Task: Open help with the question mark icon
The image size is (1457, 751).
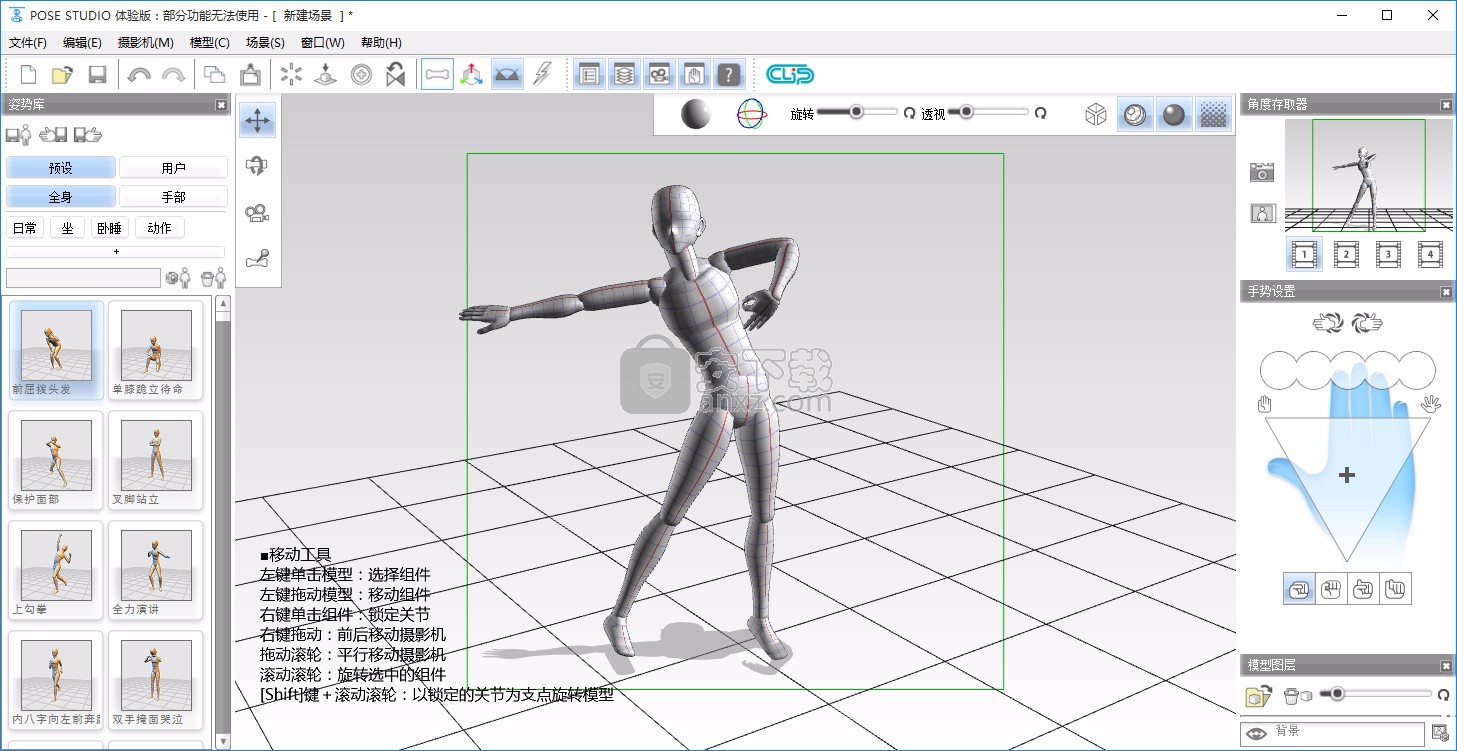Action: [730, 75]
